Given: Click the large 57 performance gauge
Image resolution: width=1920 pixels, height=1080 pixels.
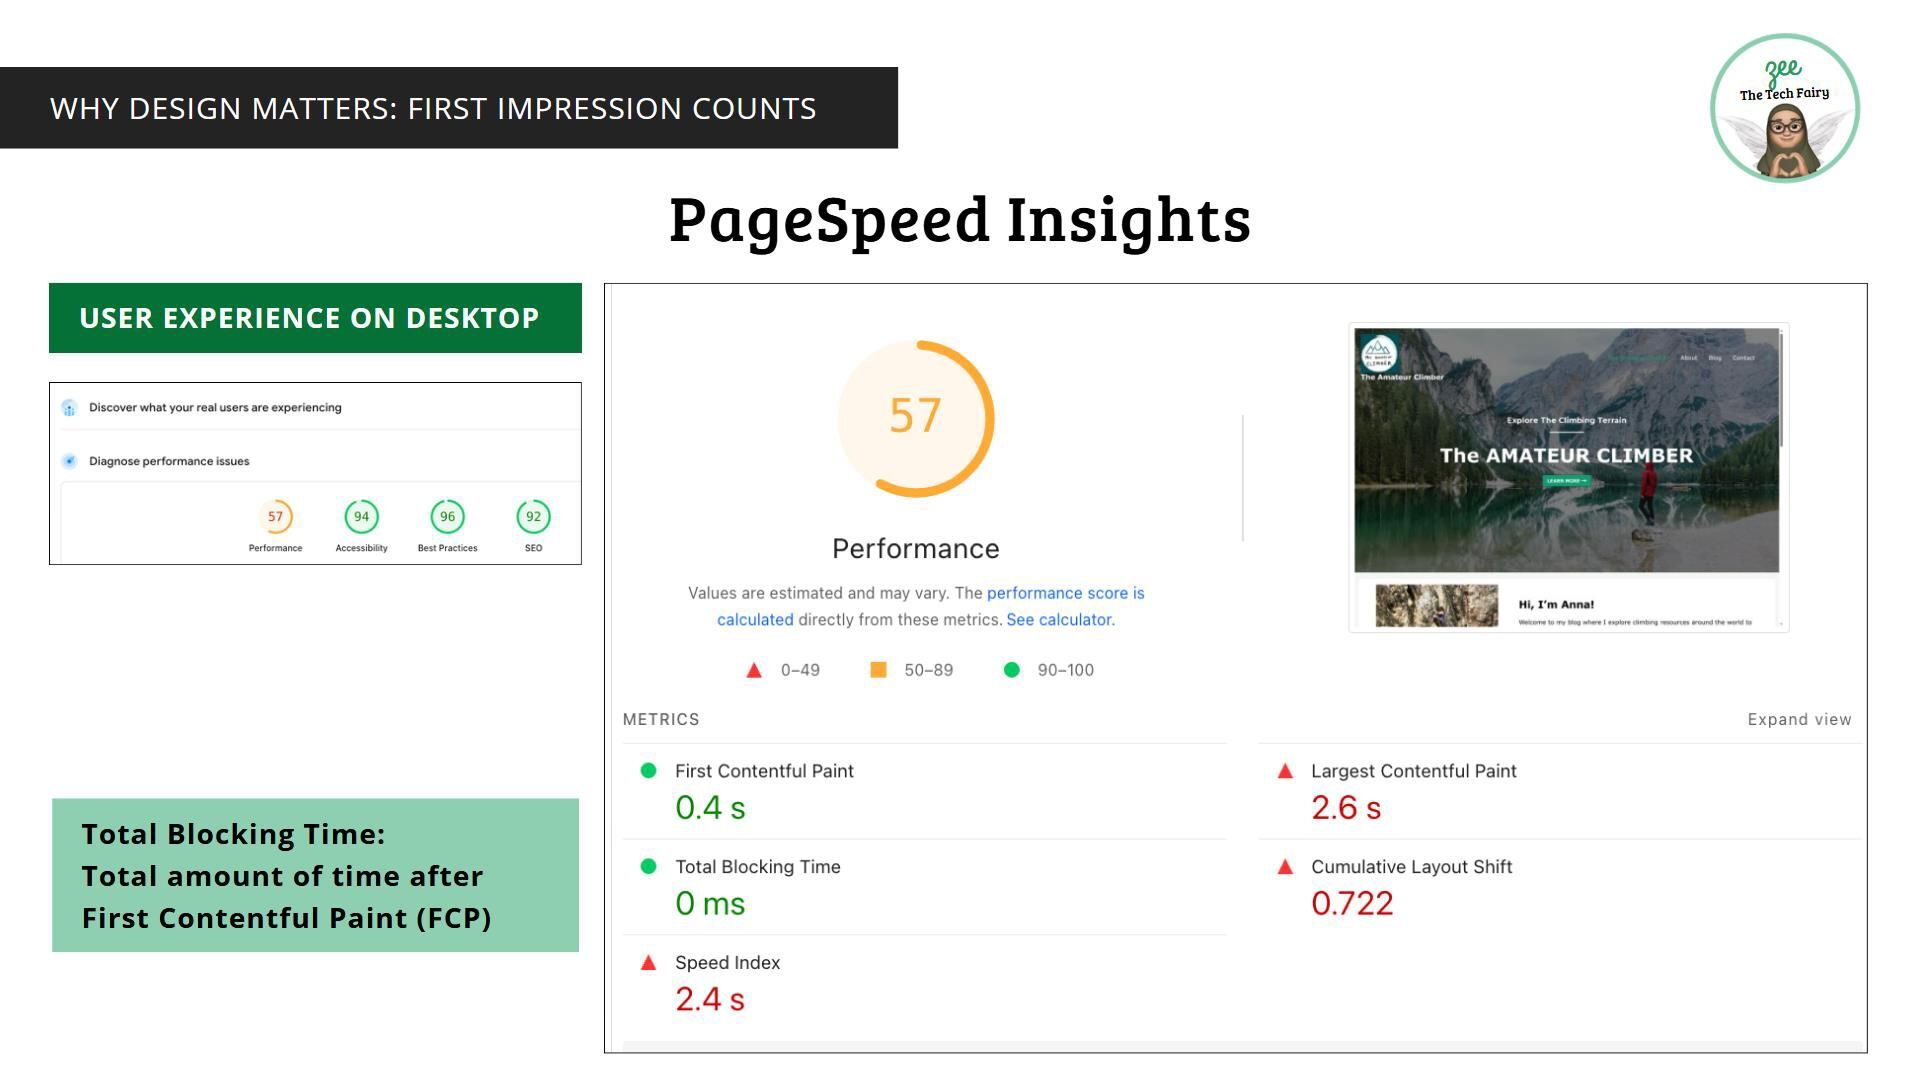Looking at the screenshot, I should [915, 418].
